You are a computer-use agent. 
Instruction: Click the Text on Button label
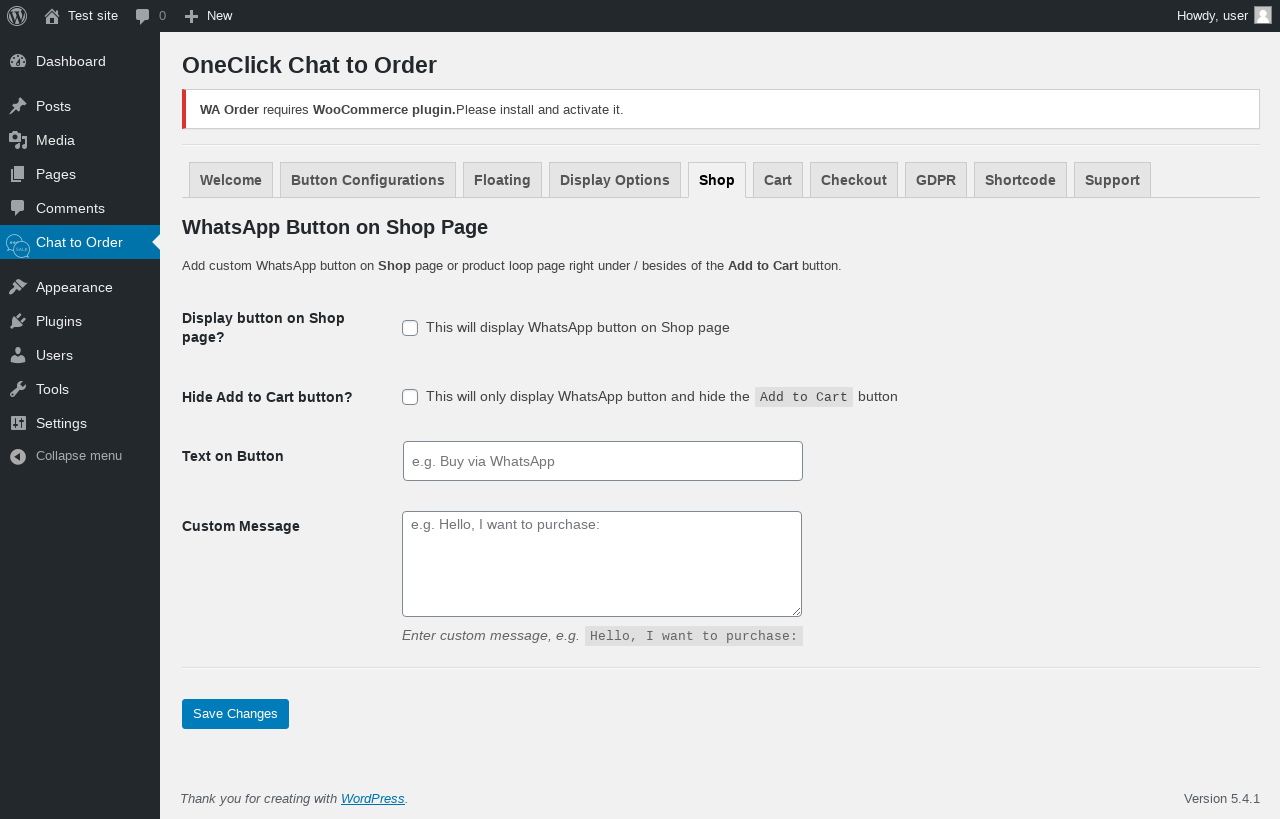(233, 456)
